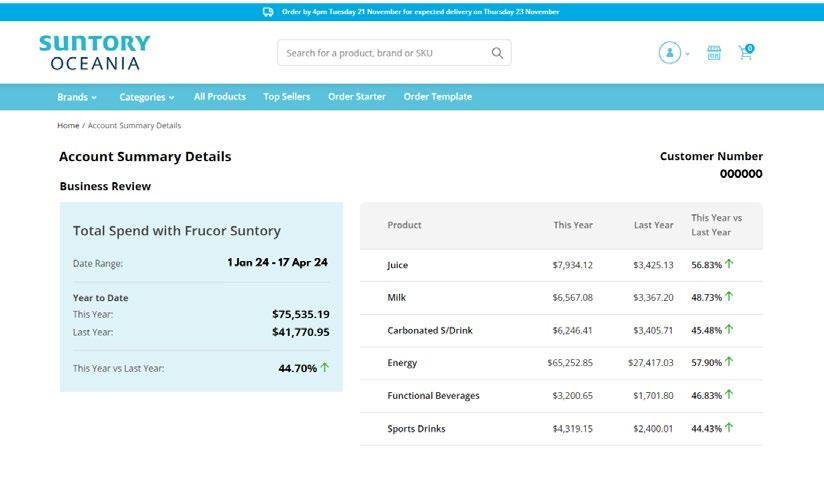Image resolution: width=824 pixels, height=496 pixels.
Task: Expand the account dropdown chevron
Action: (x=687, y=54)
